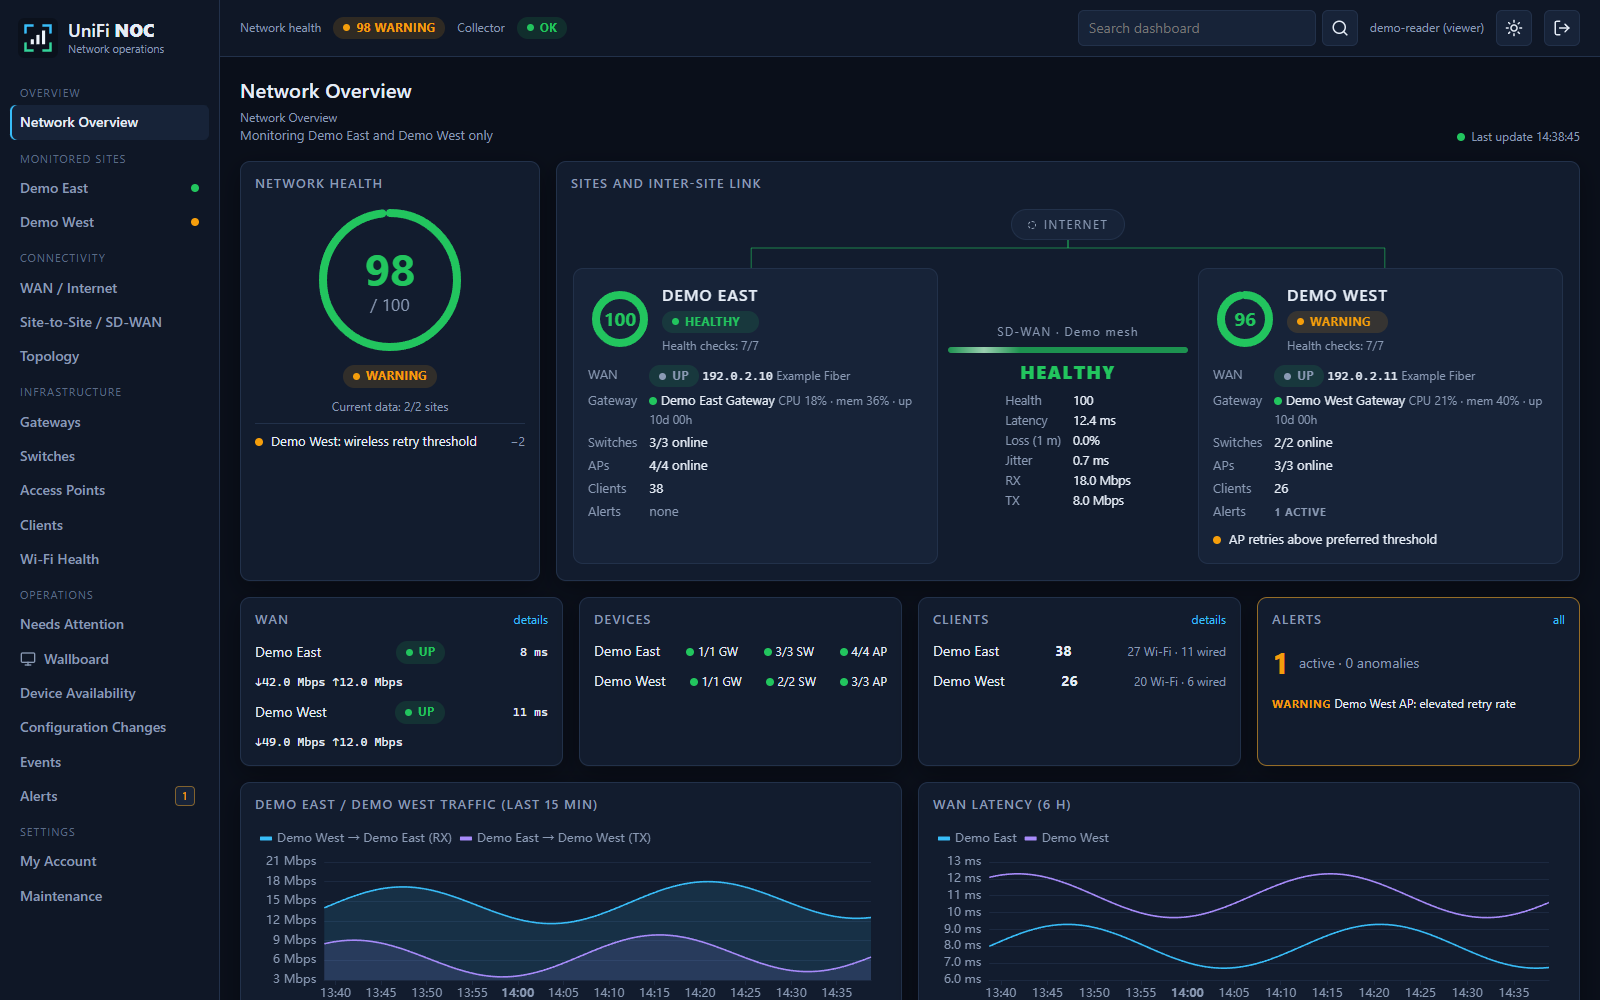Open Maintenance in sidebar
The width and height of the screenshot is (1600, 1000).
pos(110,896)
